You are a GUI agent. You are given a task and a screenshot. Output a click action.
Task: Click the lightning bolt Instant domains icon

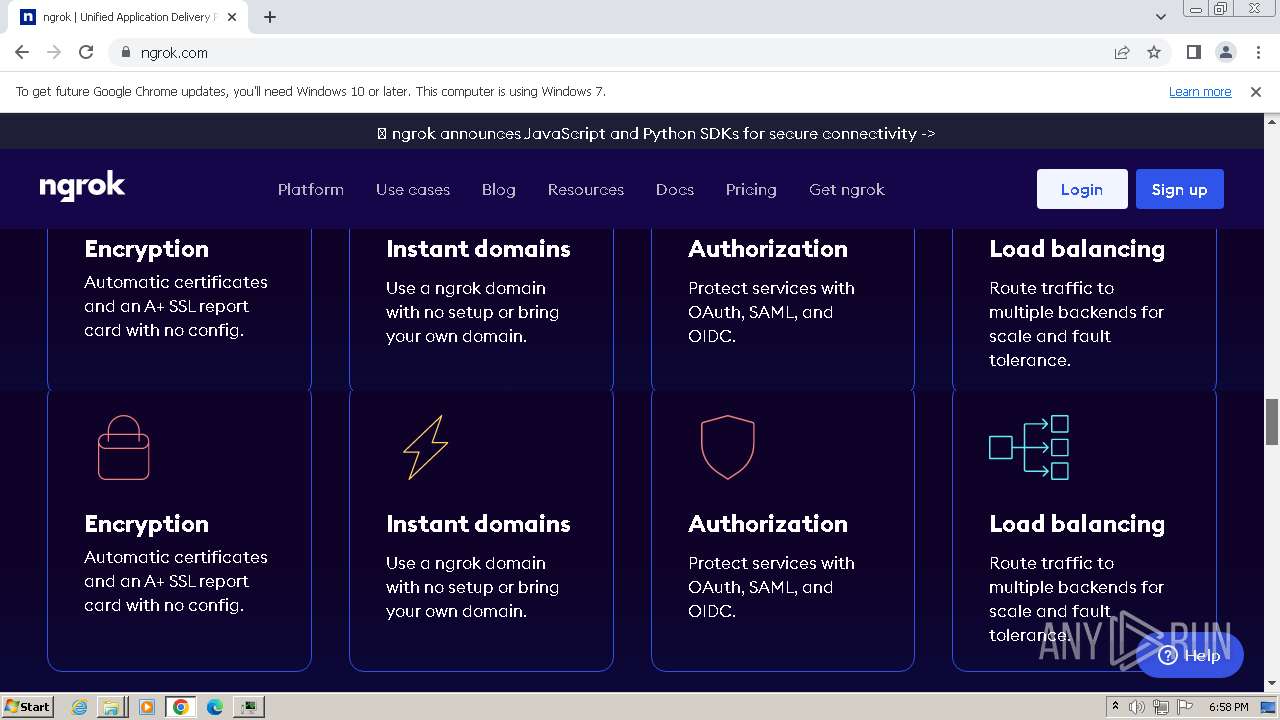point(425,447)
